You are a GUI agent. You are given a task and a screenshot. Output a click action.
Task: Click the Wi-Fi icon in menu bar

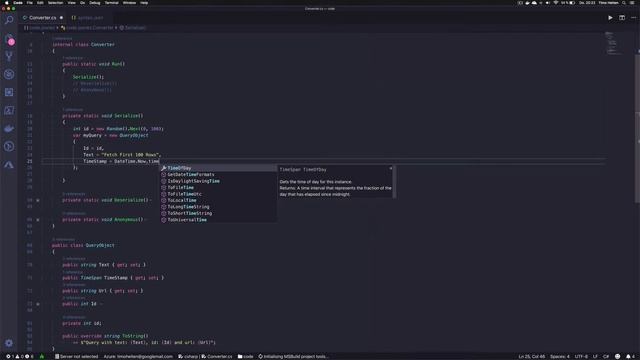[555, 3]
